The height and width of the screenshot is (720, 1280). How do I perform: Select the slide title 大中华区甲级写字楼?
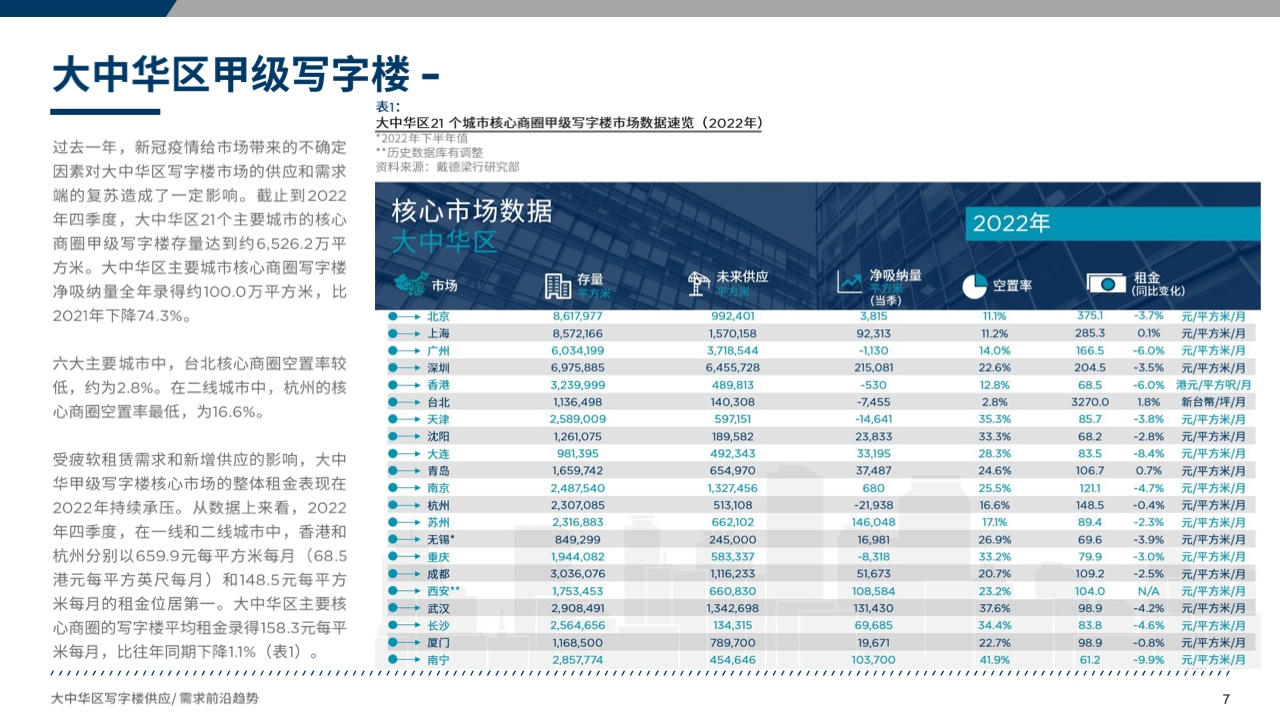[x=231, y=74]
